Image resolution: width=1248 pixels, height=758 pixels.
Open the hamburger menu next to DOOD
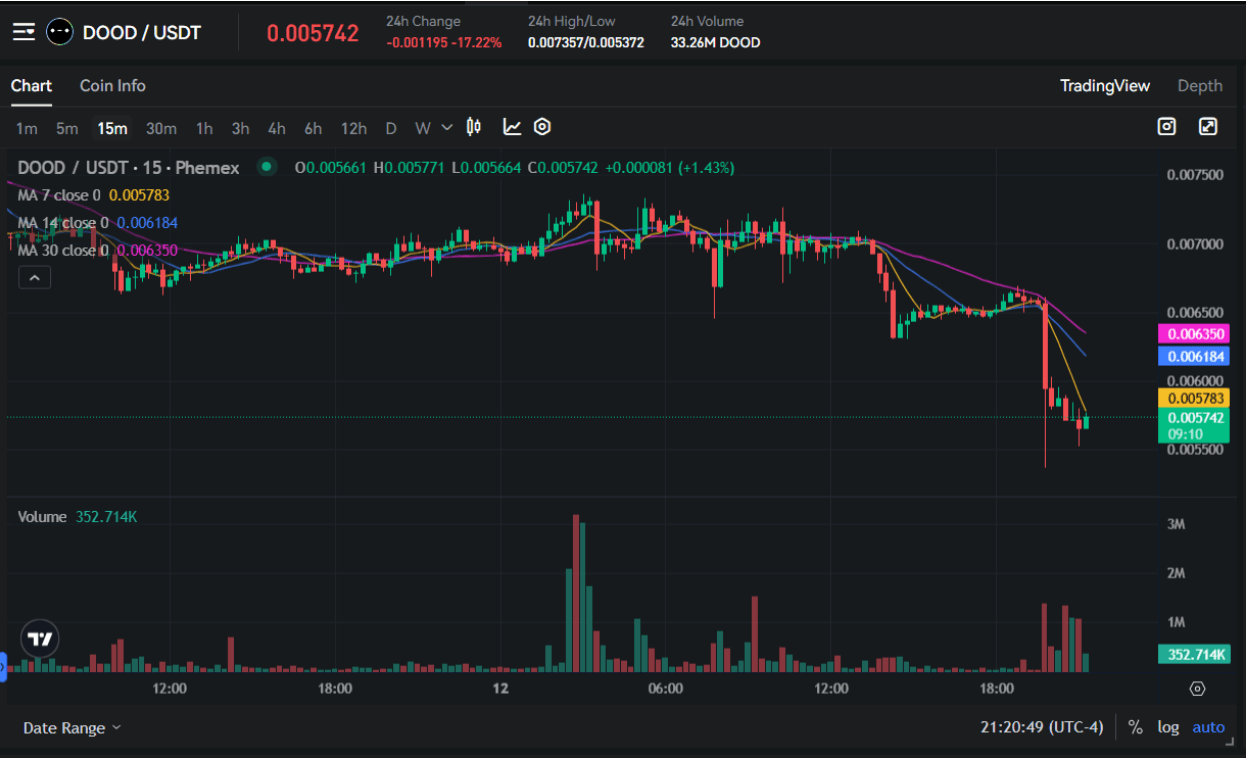coord(23,32)
